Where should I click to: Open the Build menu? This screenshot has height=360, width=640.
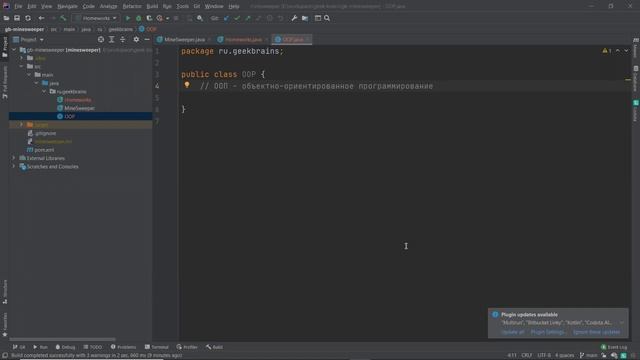(152, 7)
